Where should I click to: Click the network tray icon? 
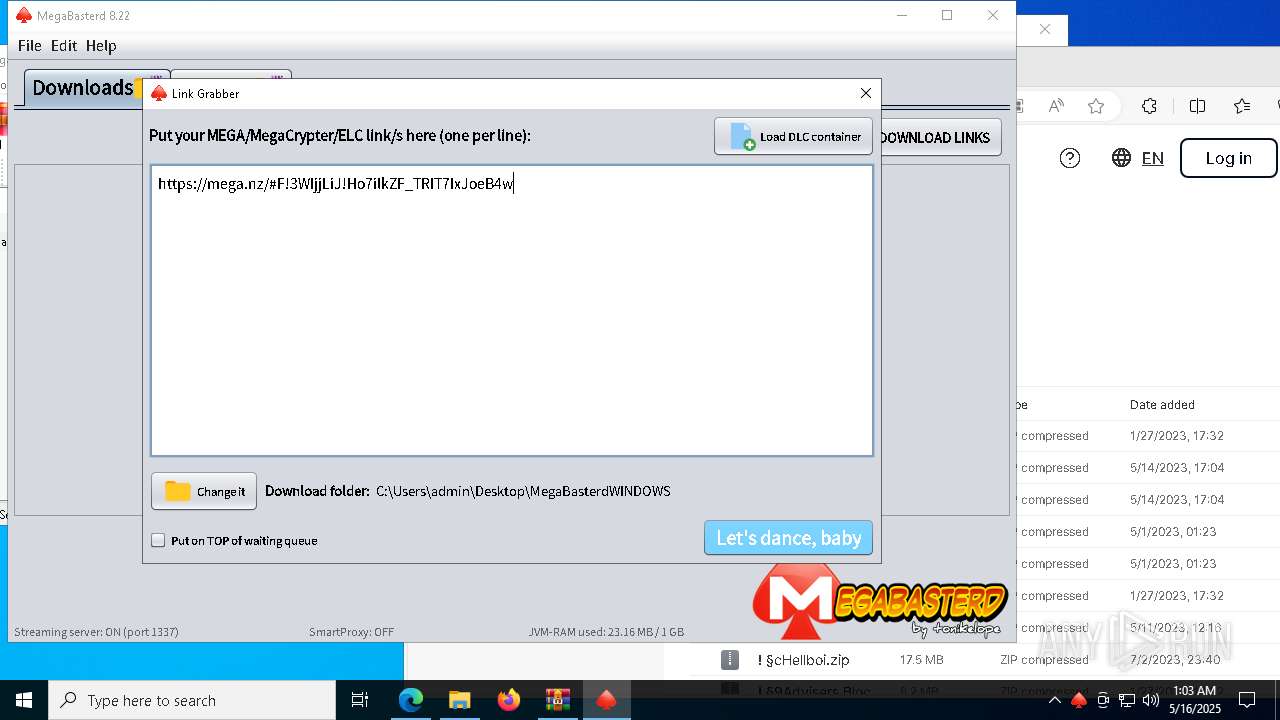point(1127,700)
